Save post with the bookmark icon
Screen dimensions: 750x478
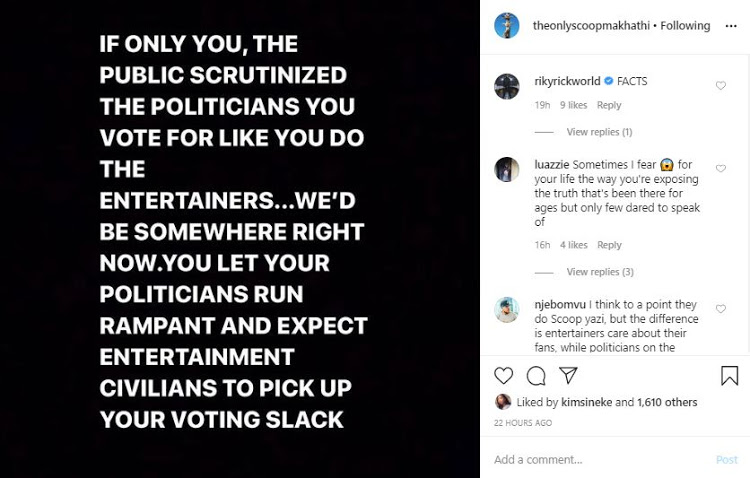(x=729, y=376)
